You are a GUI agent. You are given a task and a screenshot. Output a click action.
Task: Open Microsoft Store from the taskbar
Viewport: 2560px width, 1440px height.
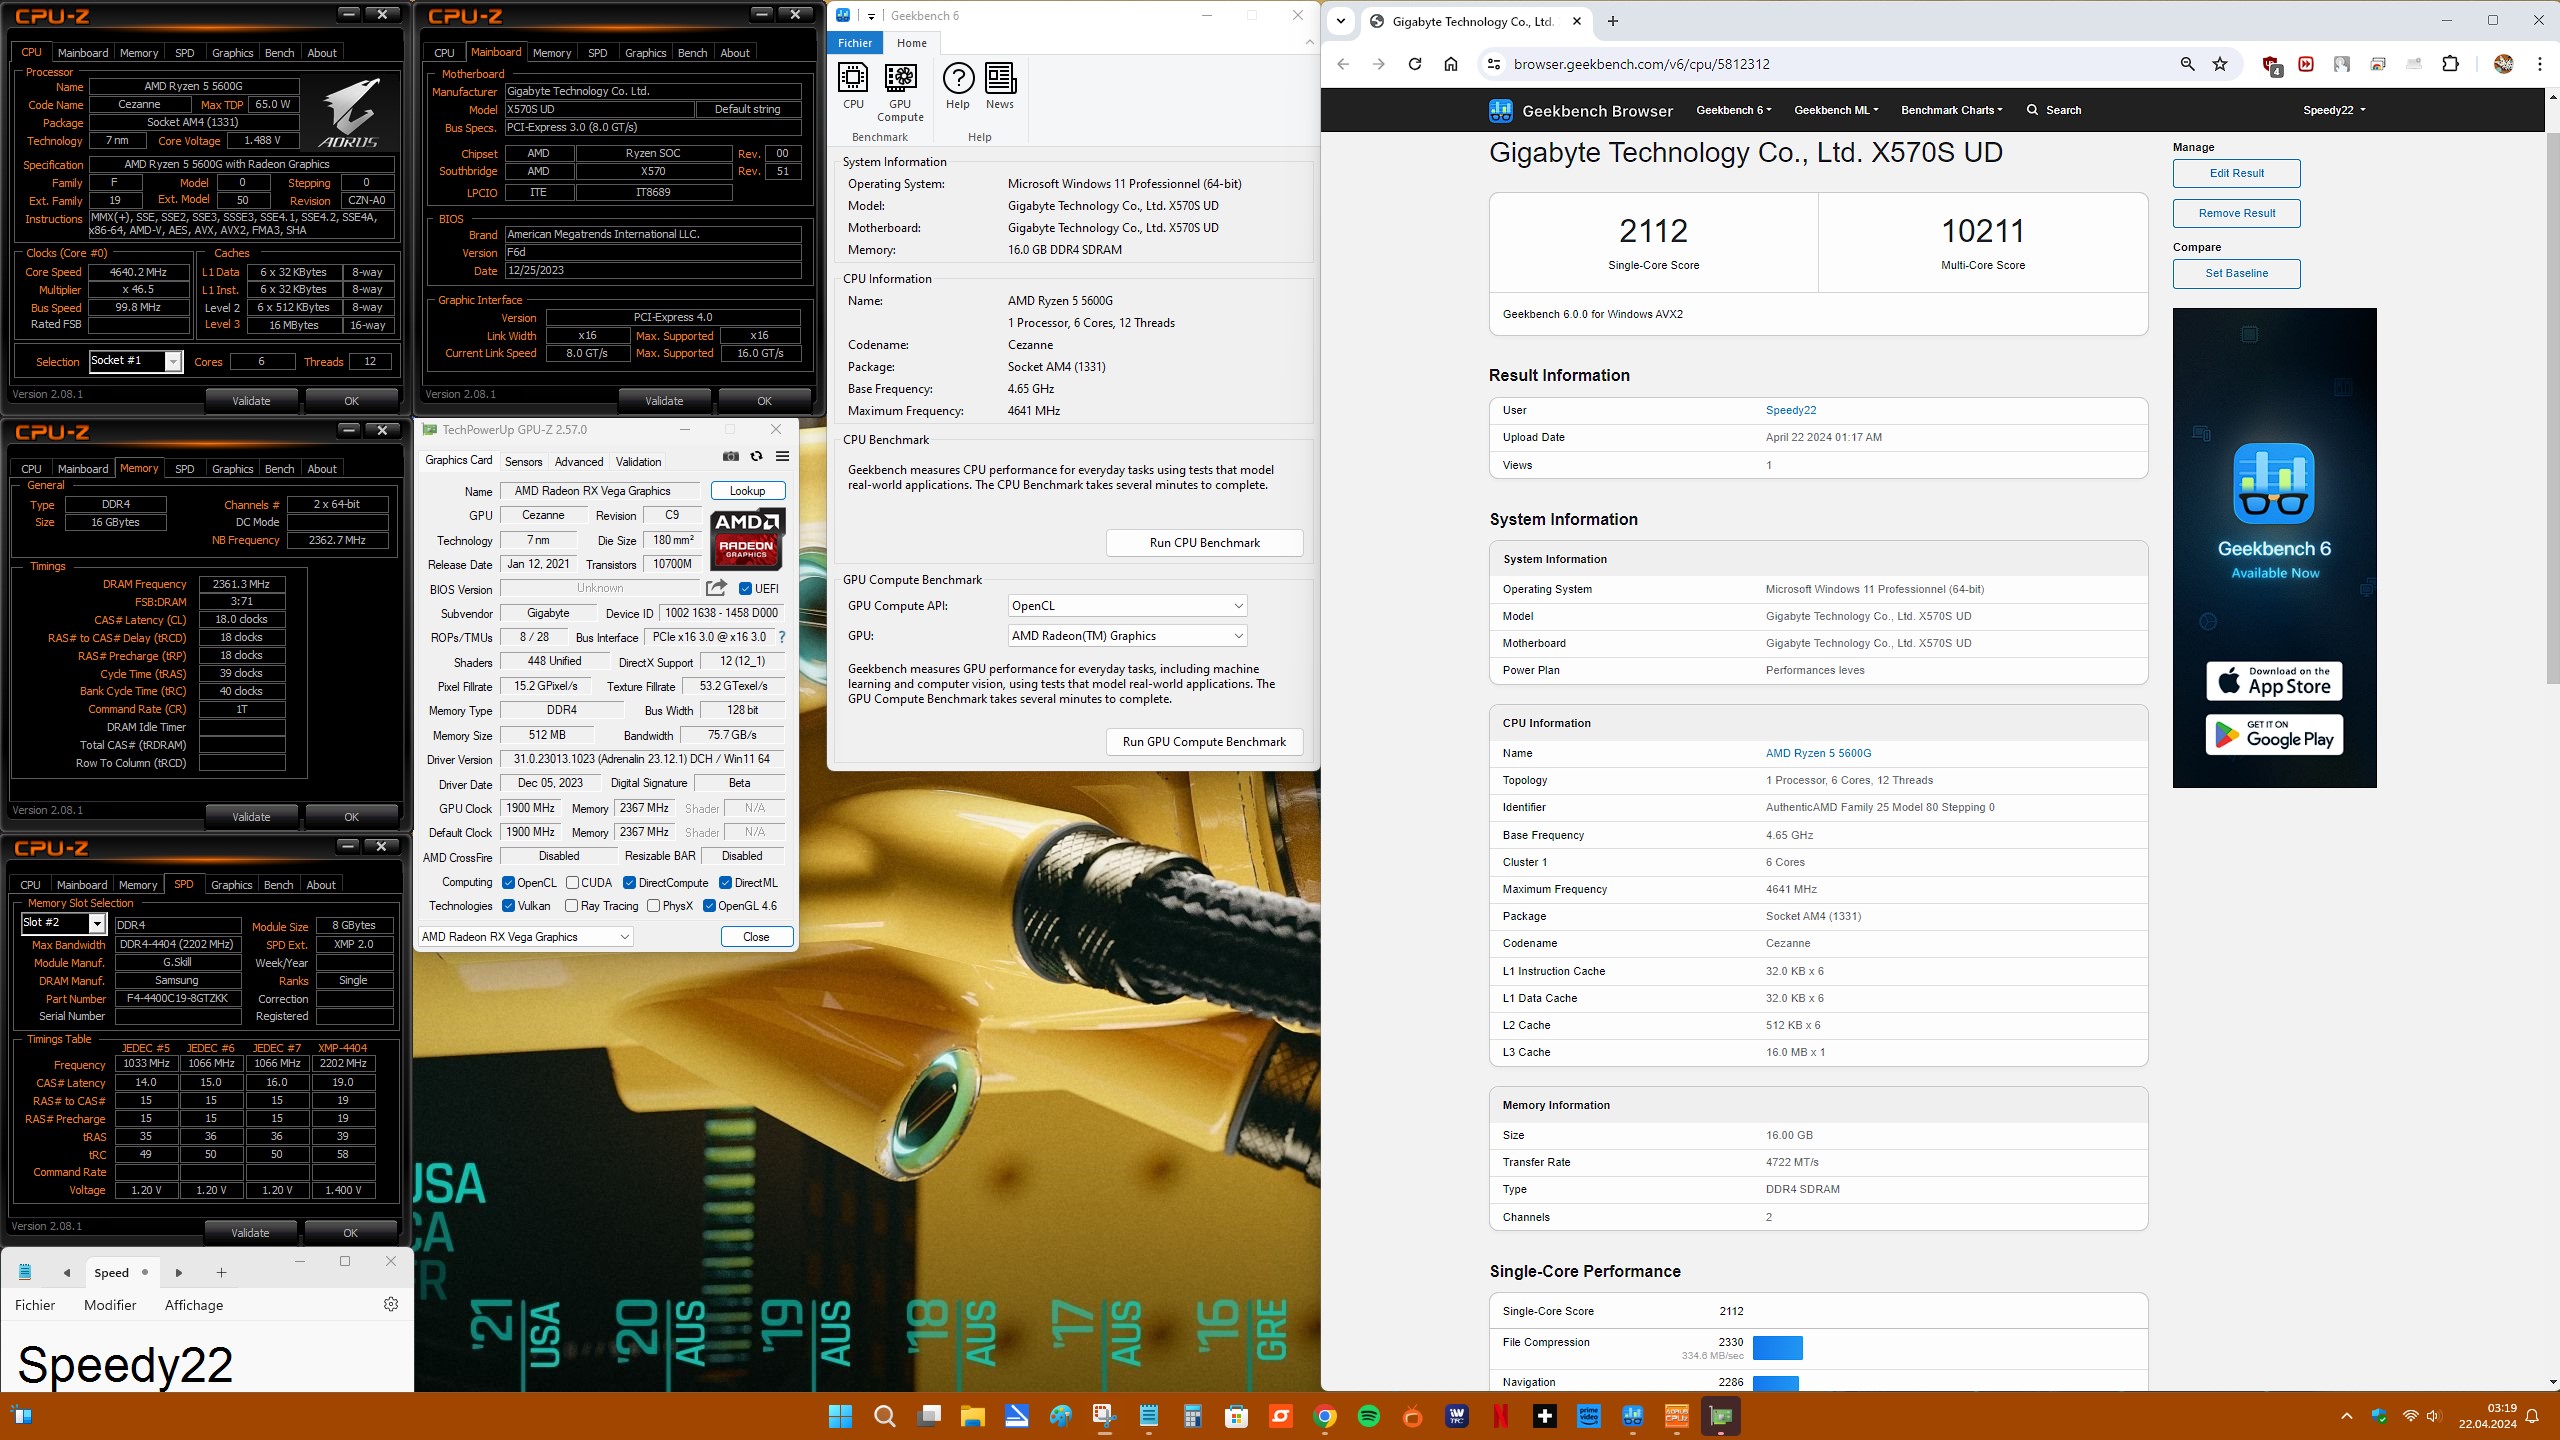click(1237, 1416)
